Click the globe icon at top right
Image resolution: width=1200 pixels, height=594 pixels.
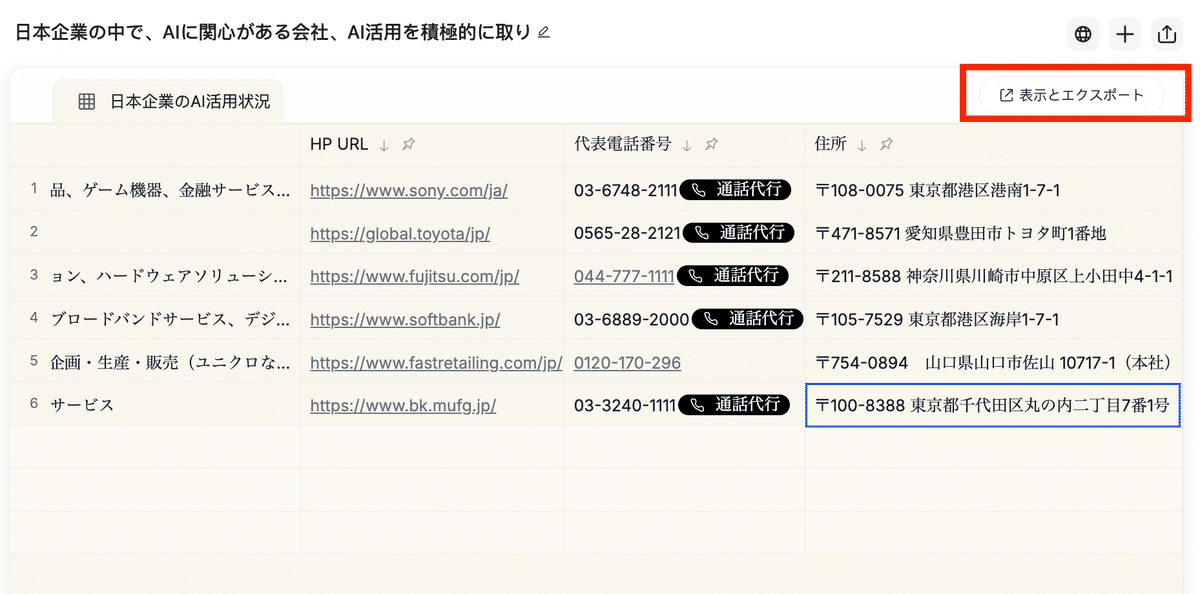click(x=1082, y=34)
